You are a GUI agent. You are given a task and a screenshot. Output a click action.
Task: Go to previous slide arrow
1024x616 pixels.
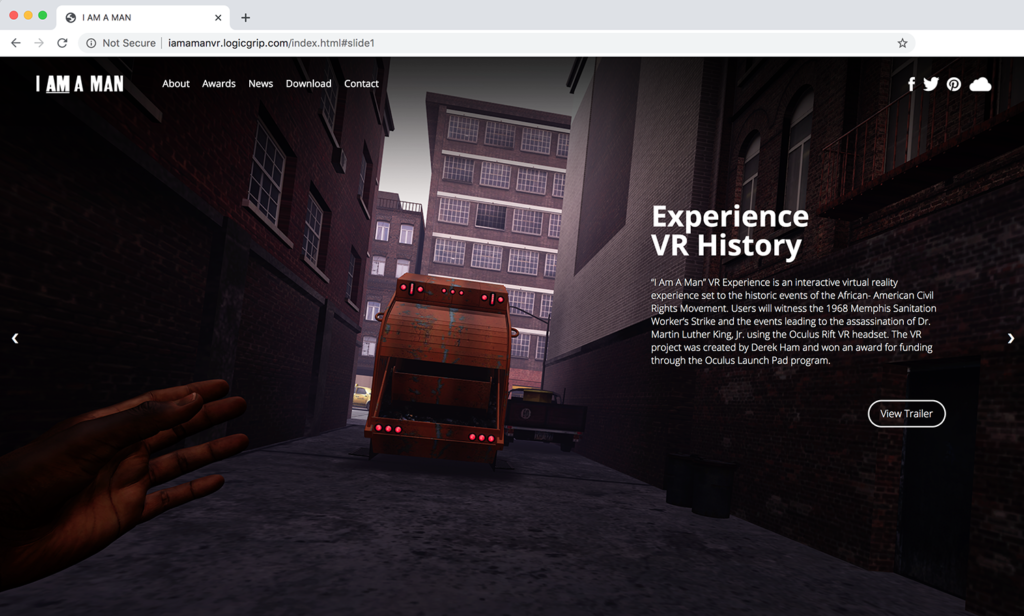click(15, 338)
